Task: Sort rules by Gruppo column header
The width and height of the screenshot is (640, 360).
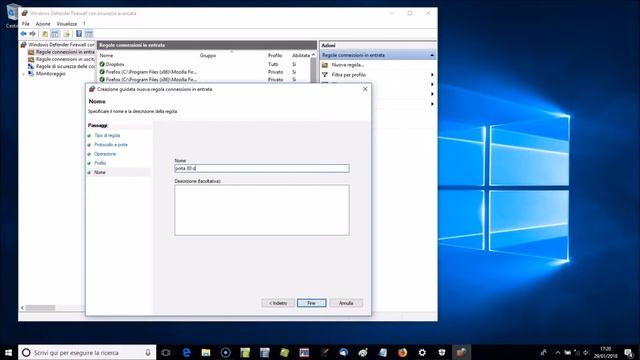Action: [208, 55]
